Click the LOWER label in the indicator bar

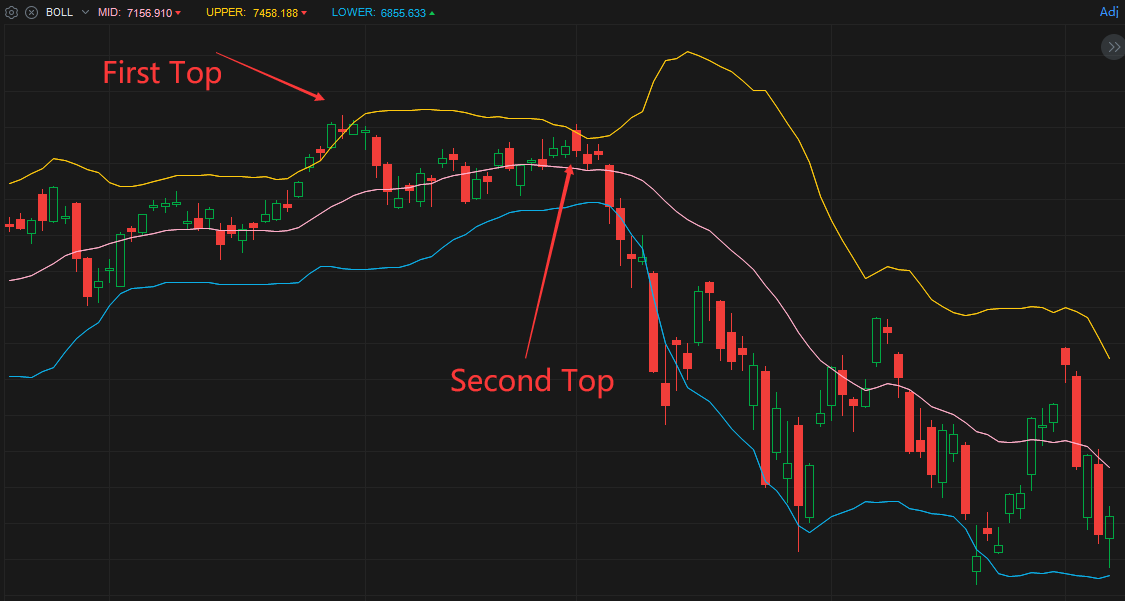(x=354, y=13)
